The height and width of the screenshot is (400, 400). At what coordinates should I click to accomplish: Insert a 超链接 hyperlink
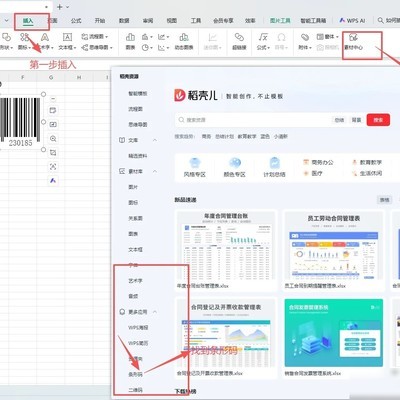click(239, 41)
